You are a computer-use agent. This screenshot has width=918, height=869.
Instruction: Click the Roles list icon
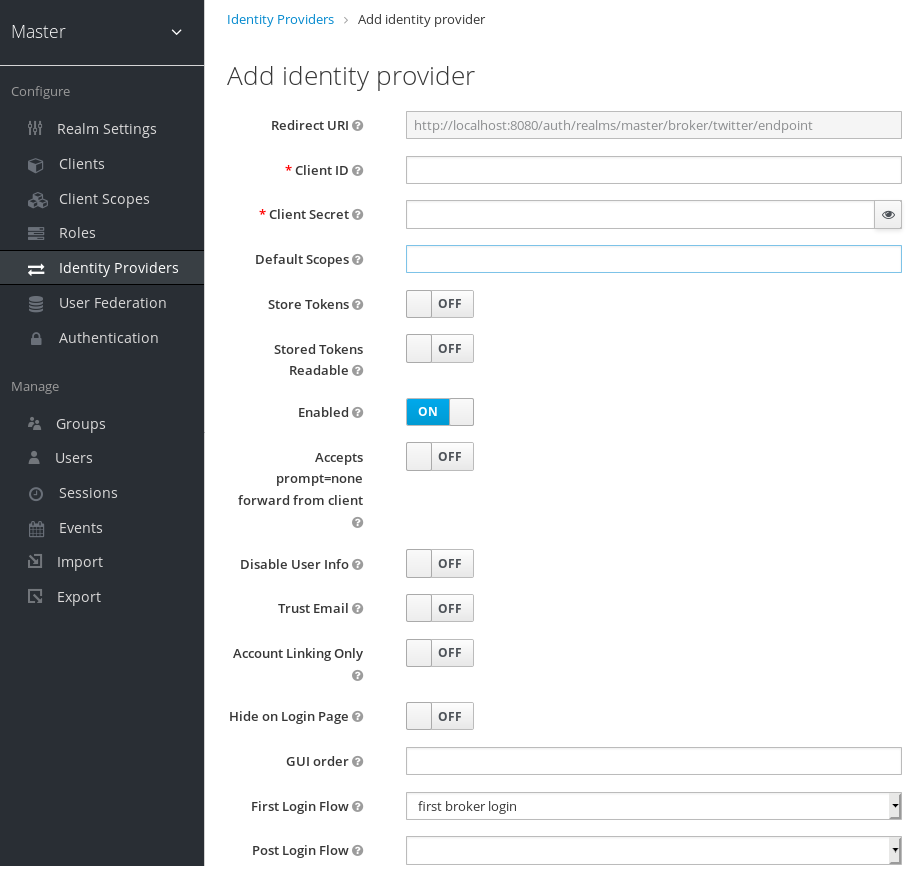point(36,234)
